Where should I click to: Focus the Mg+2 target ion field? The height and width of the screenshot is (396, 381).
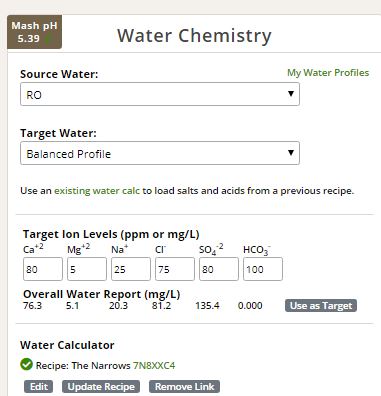point(87,269)
